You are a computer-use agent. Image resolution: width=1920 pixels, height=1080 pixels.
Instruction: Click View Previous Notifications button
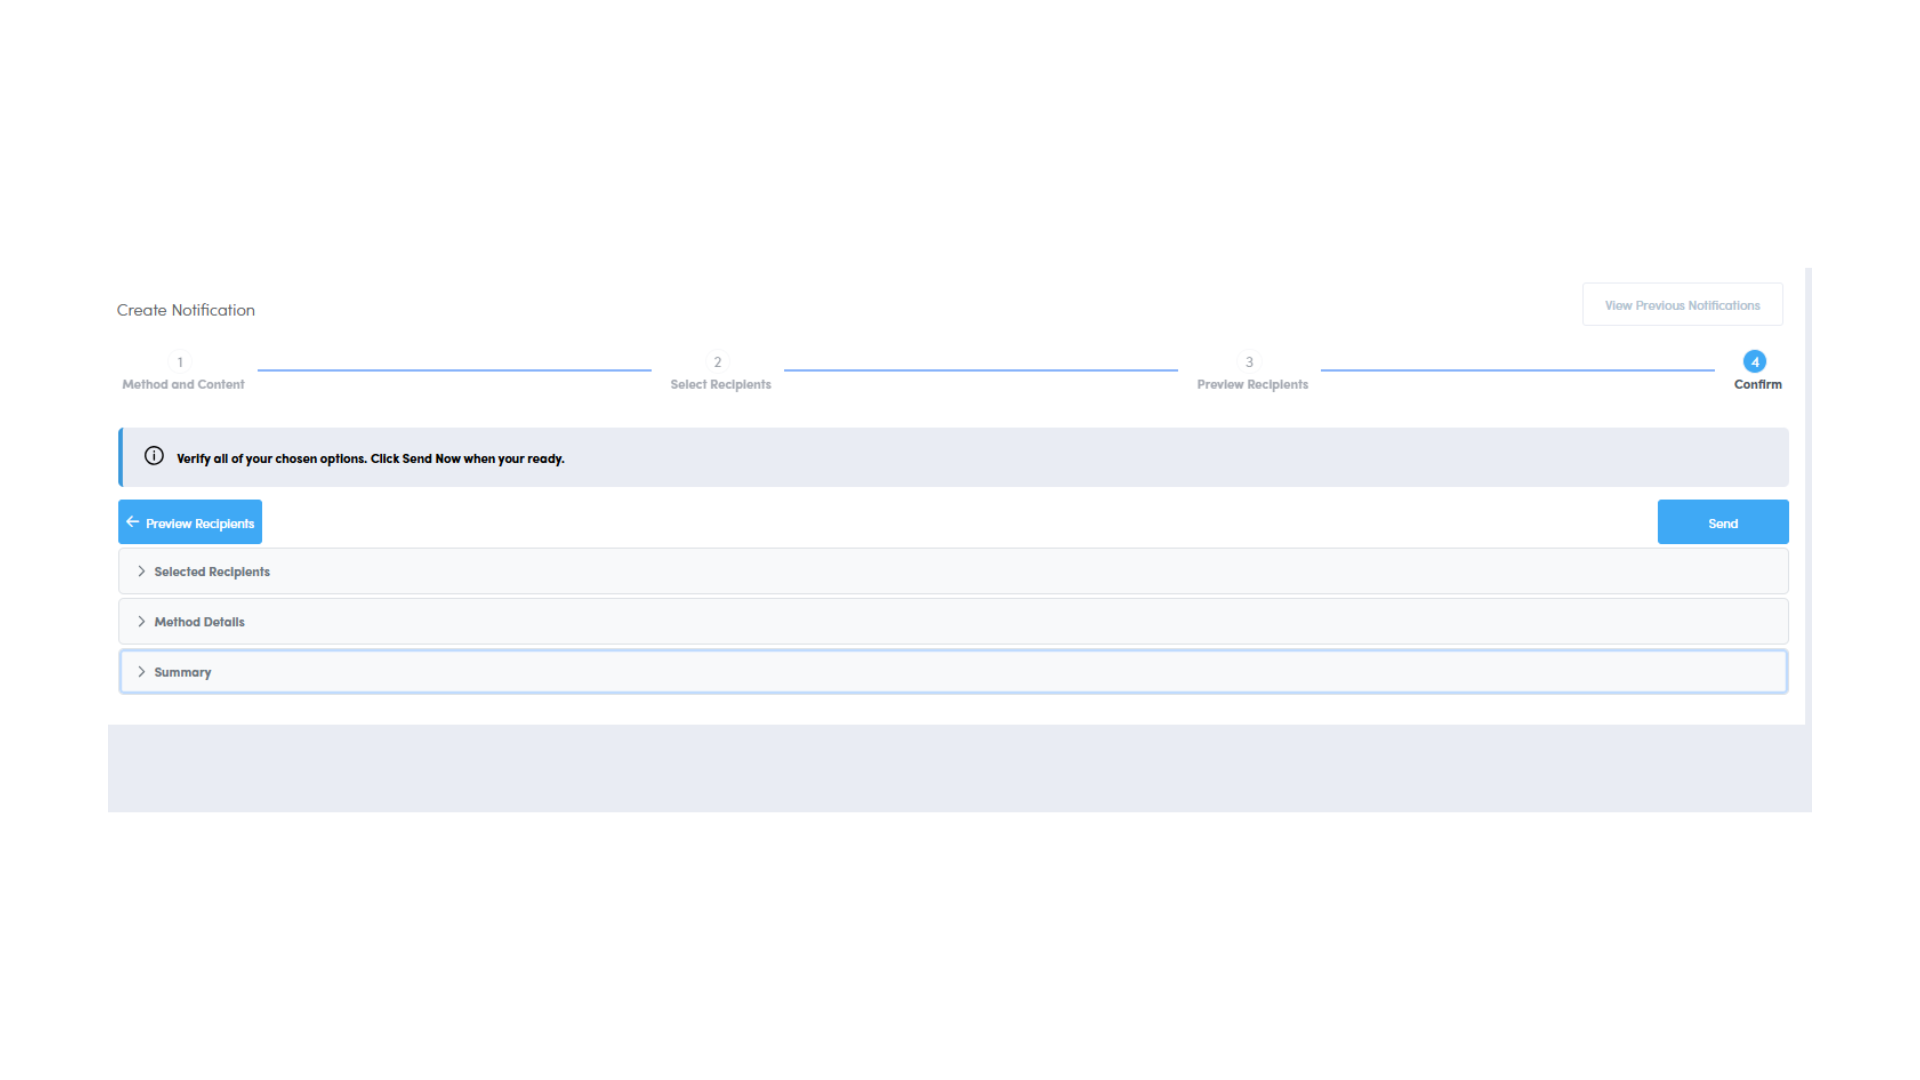[x=1682, y=305]
